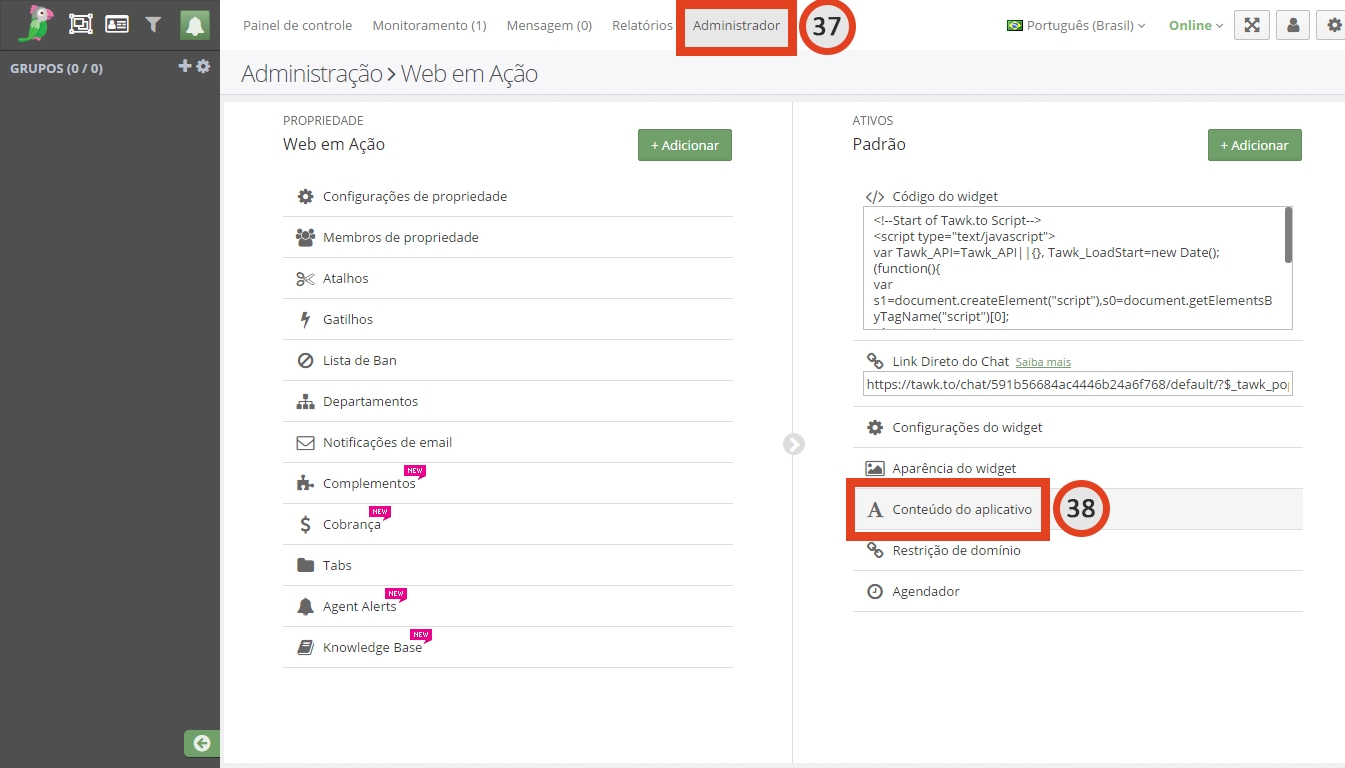
Task: Open the Online status dropdown
Action: point(1196,25)
